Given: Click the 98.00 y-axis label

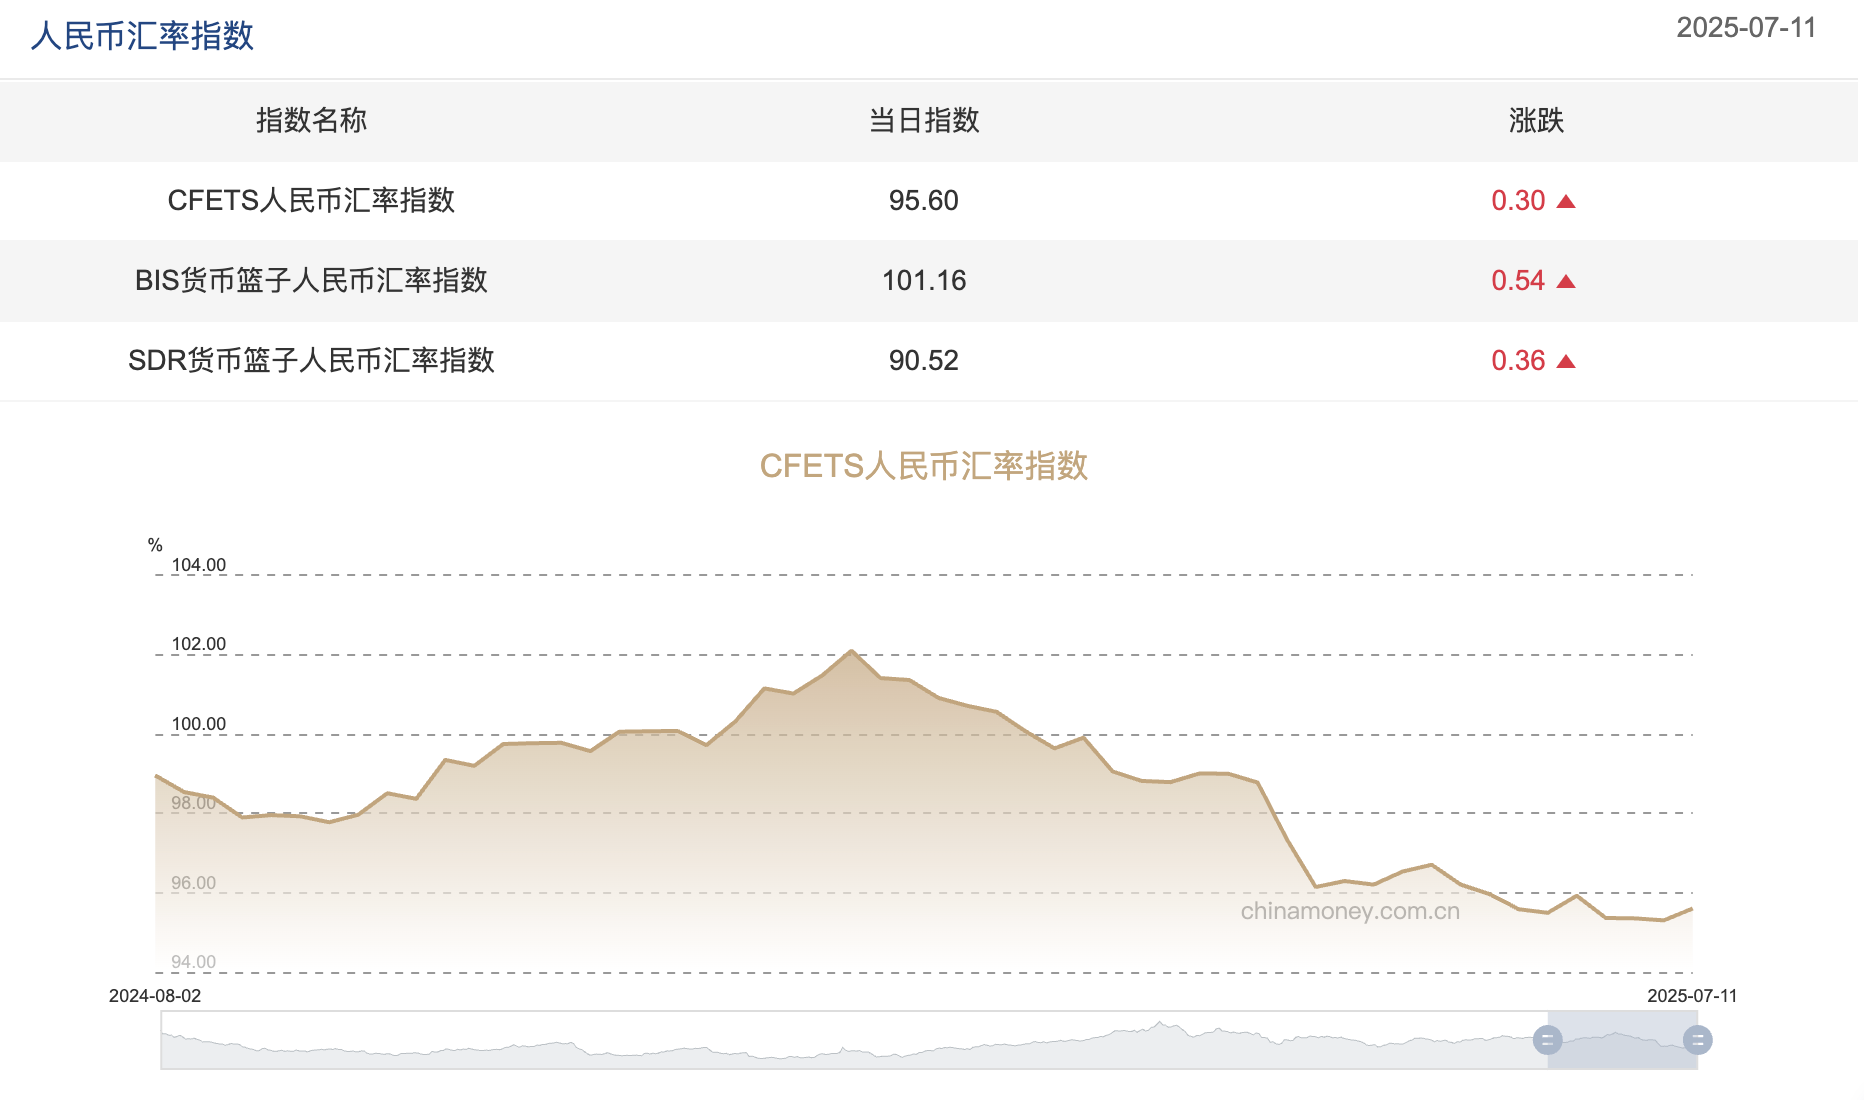Looking at the screenshot, I should point(193,803).
